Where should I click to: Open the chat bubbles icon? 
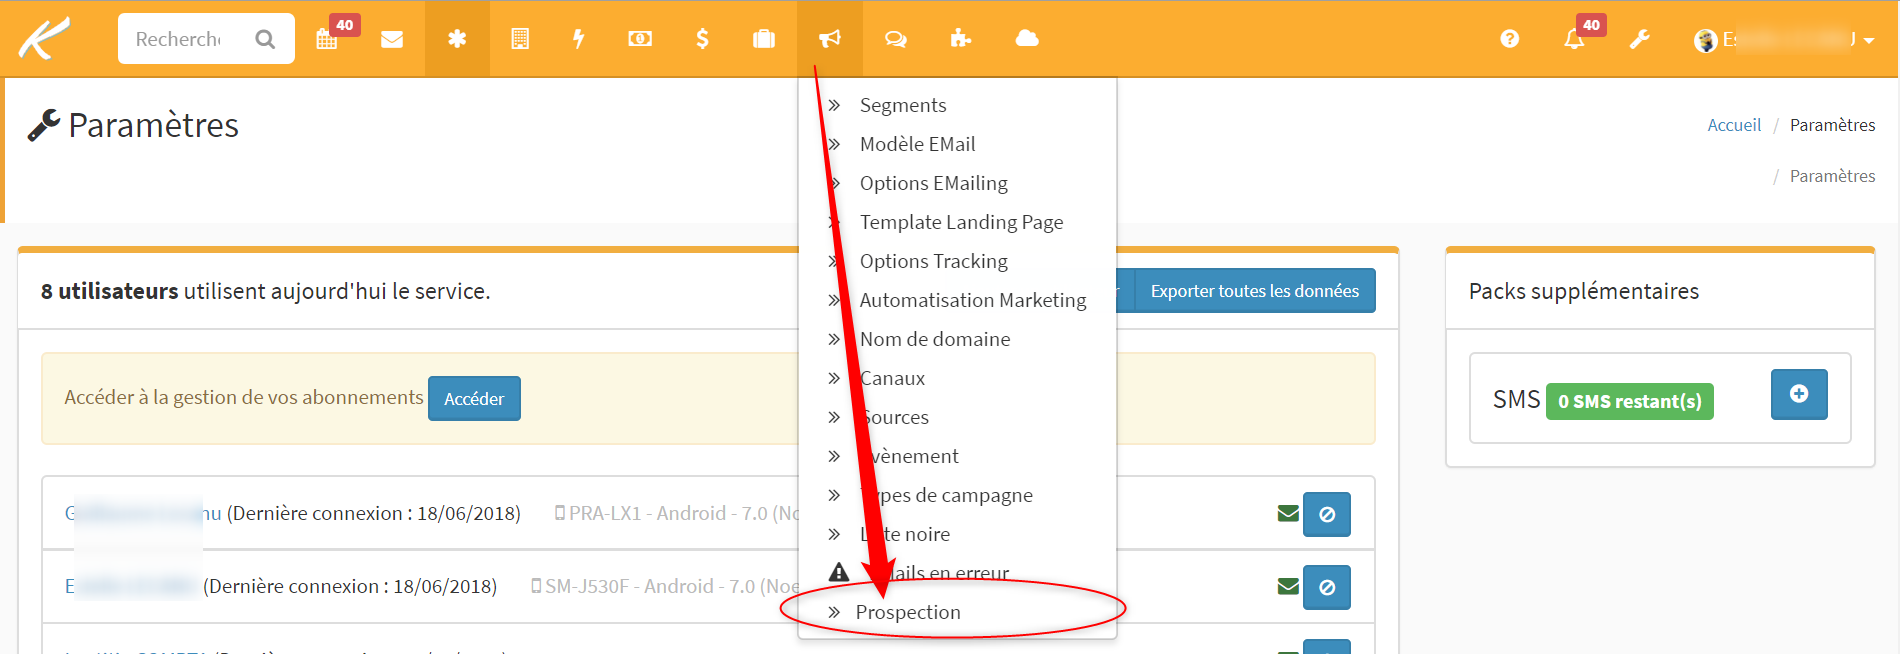coord(896,39)
